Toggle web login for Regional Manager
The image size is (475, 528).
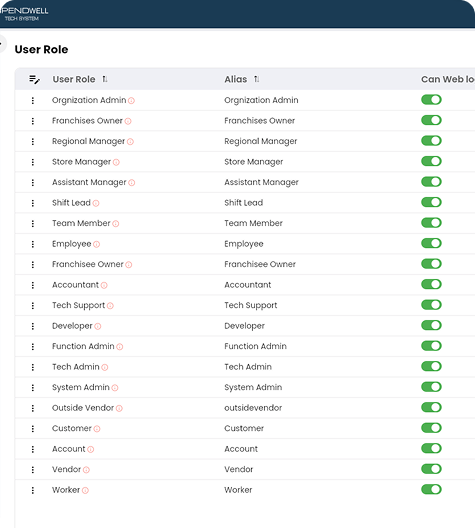431,141
